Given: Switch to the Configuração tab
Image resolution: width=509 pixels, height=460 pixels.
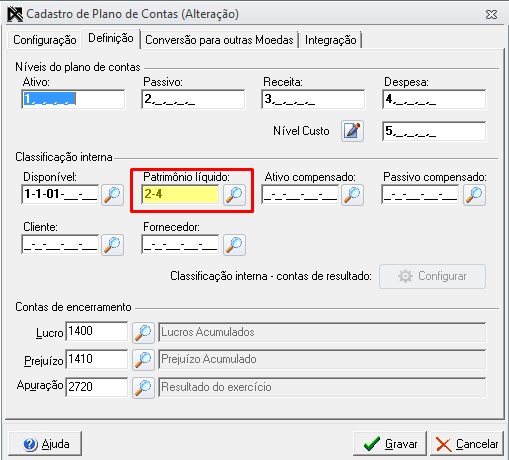Looking at the screenshot, I should (45, 40).
